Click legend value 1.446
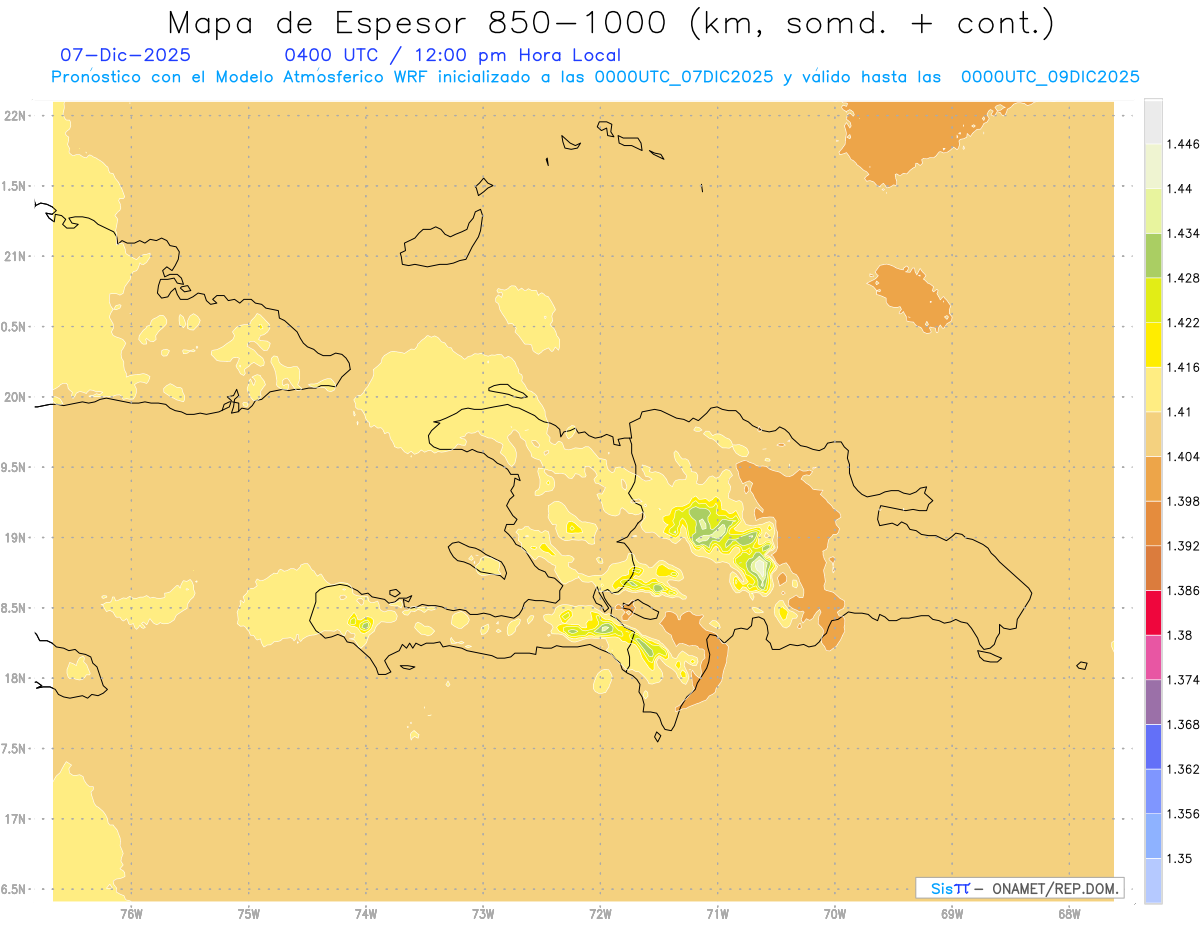Screen dimensions: 1200x927 coord(1183,144)
